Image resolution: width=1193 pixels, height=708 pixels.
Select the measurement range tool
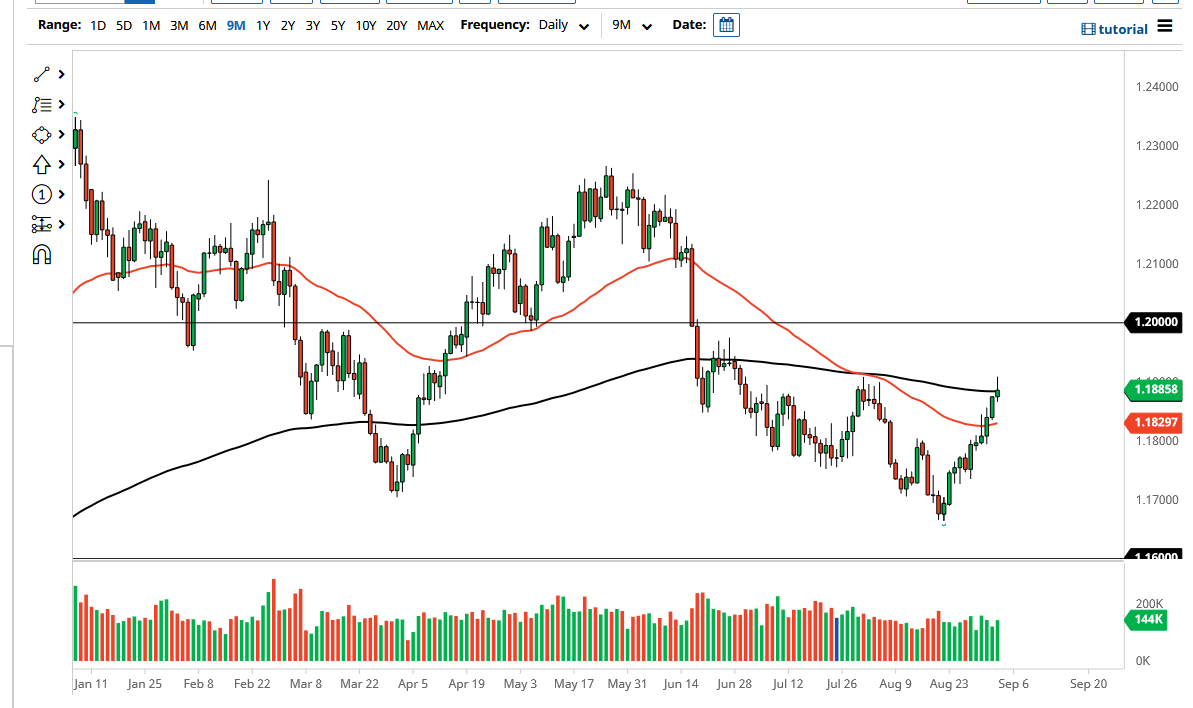41,224
